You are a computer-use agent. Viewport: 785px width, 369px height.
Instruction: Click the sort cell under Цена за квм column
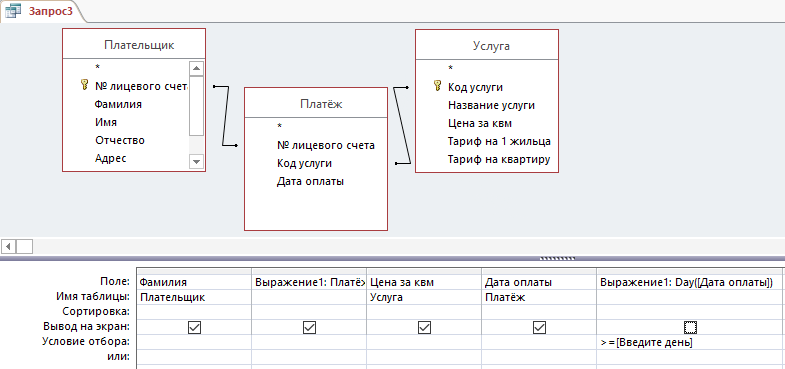pyautogui.click(x=424, y=312)
